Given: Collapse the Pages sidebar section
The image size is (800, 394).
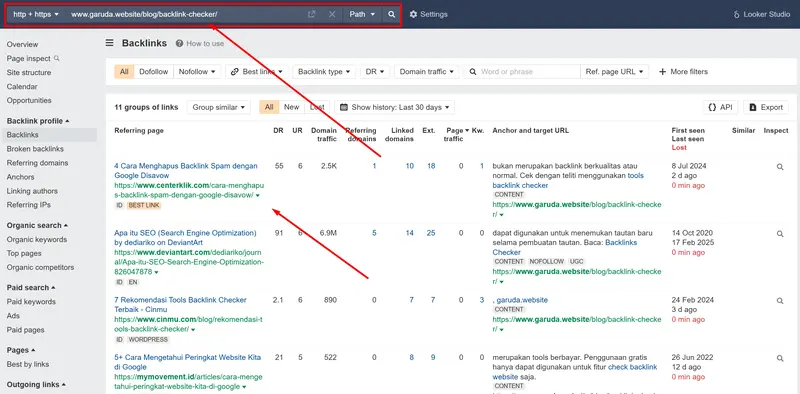Looking at the screenshot, I should click(21, 350).
